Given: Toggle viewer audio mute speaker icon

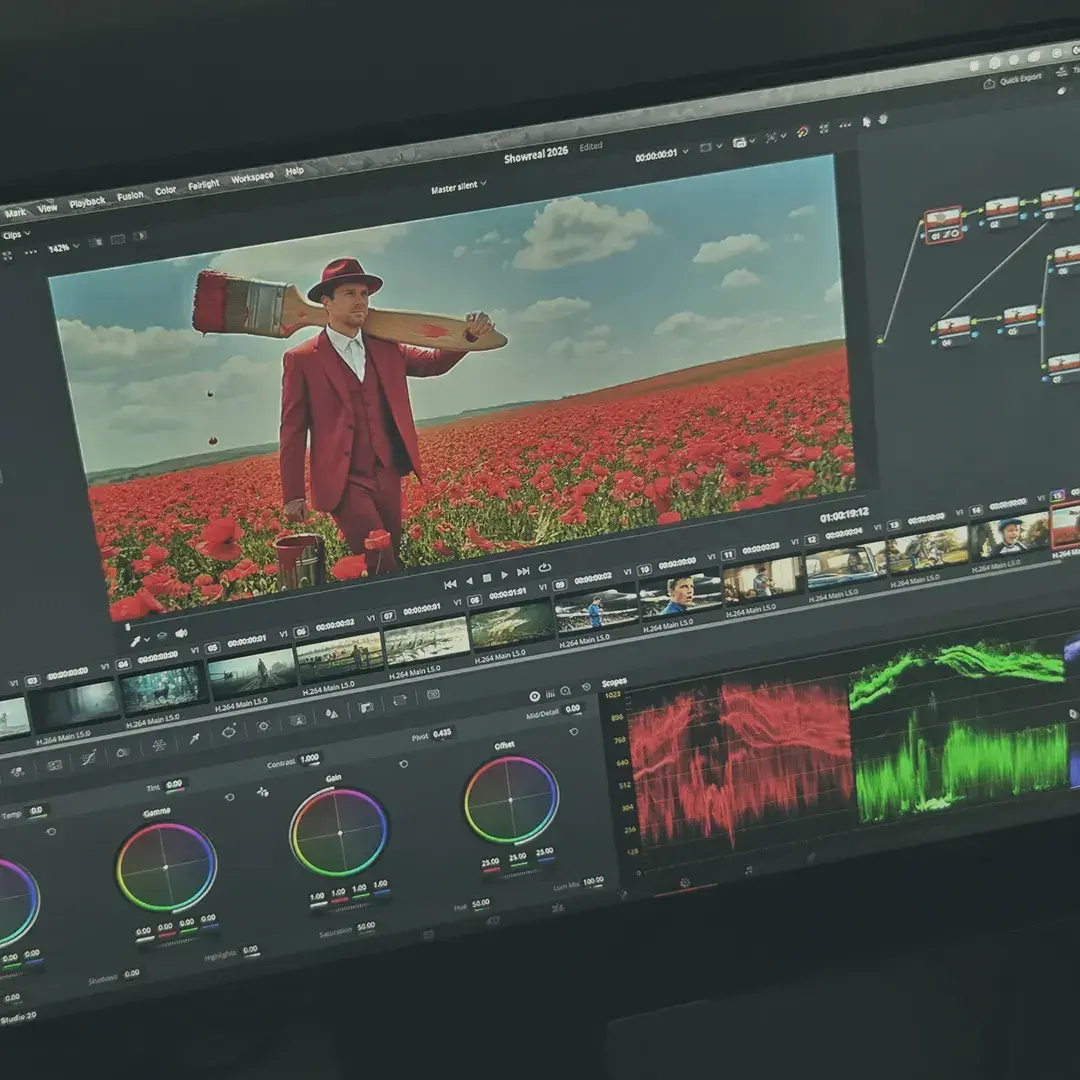Looking at the screenshot, I should [181, 633].
